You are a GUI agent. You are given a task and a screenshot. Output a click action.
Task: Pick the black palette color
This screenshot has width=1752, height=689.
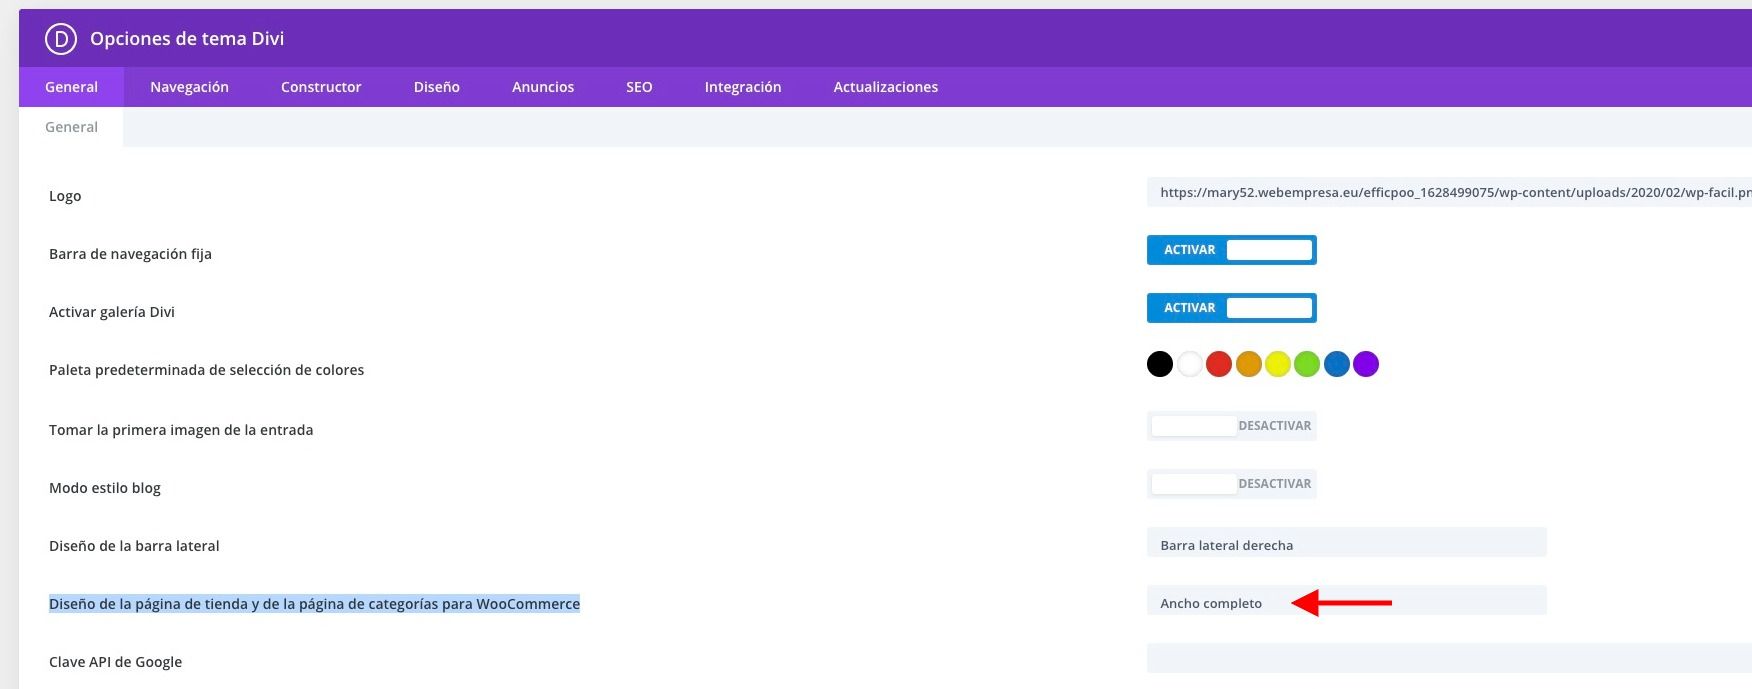pyautogui.click(x=1160, y=364)
